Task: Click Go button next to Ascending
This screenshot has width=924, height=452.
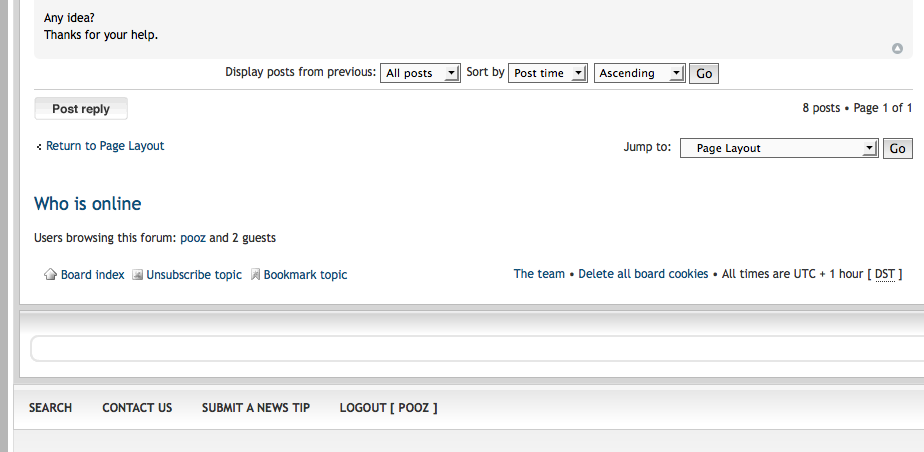Action: coord(704,74)
